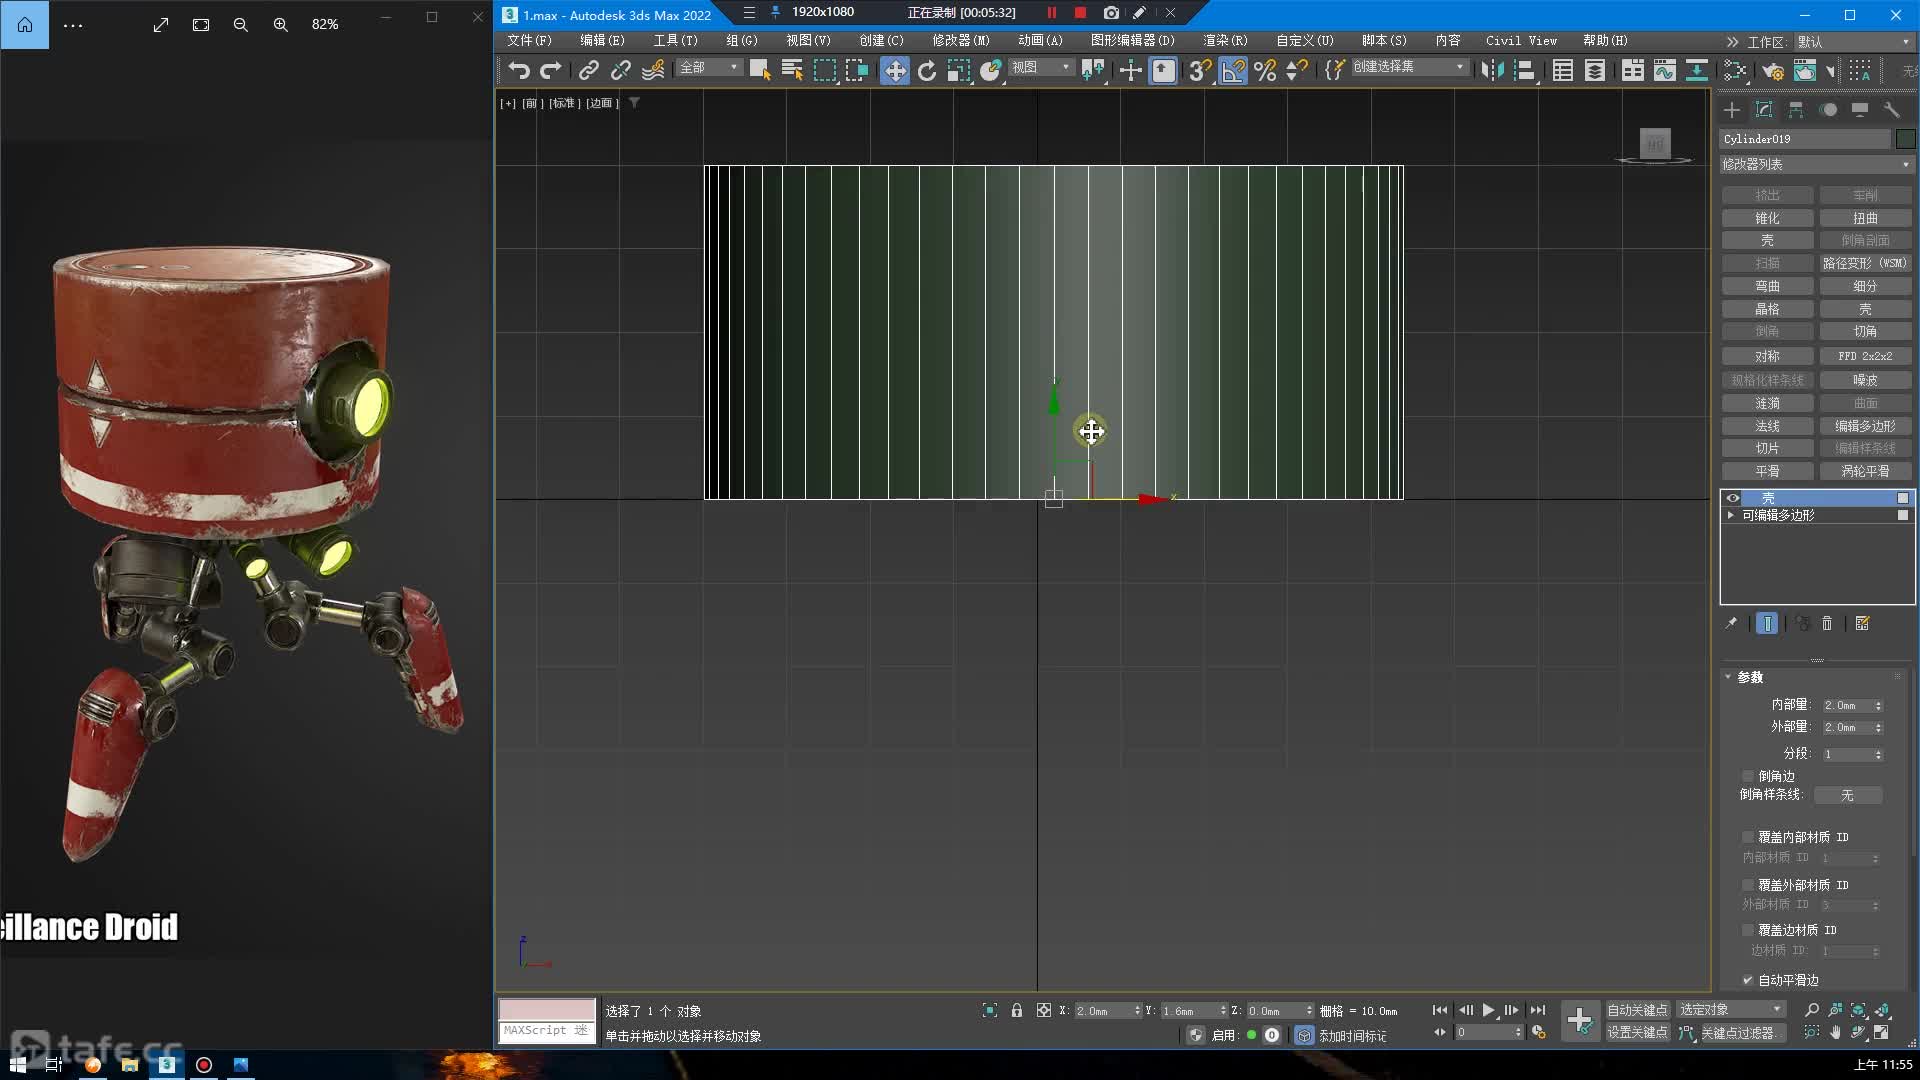Switch to Hierarchy tab in command panel

tap(1796, 110)
